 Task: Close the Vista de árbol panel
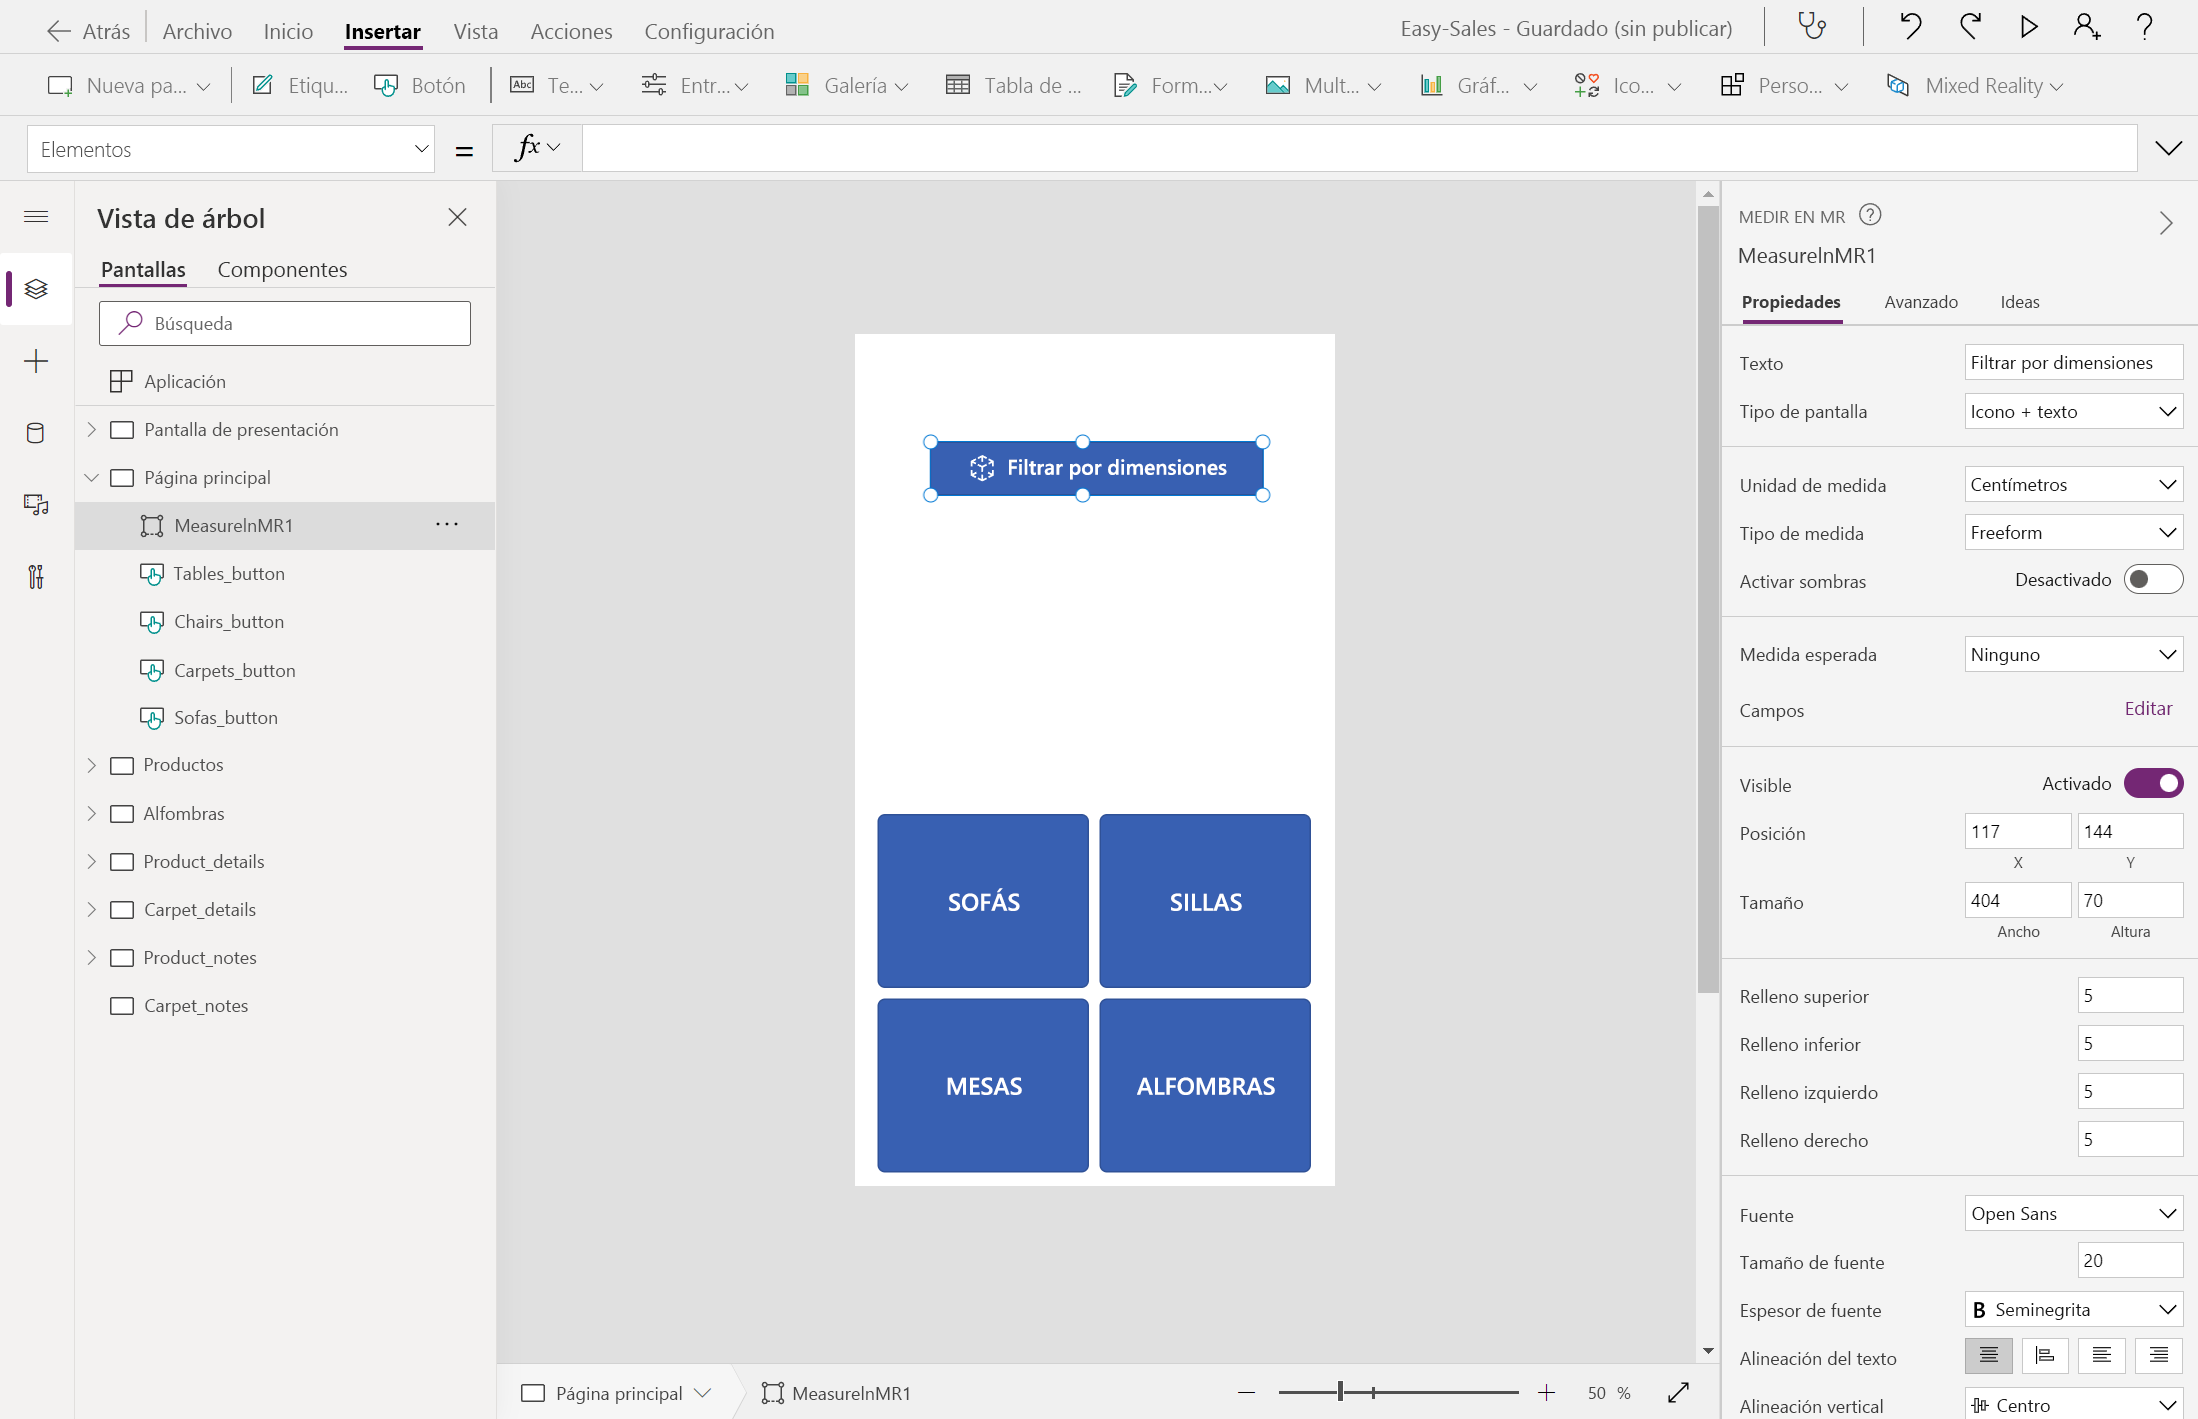coord(458,217)
